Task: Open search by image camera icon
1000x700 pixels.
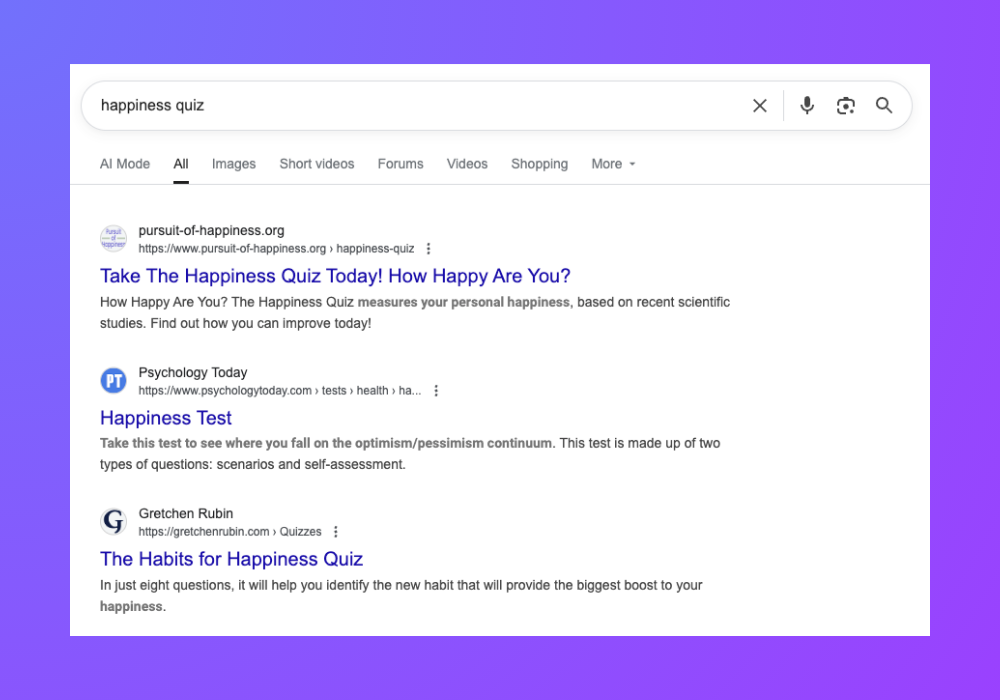Action: (846, 106)
